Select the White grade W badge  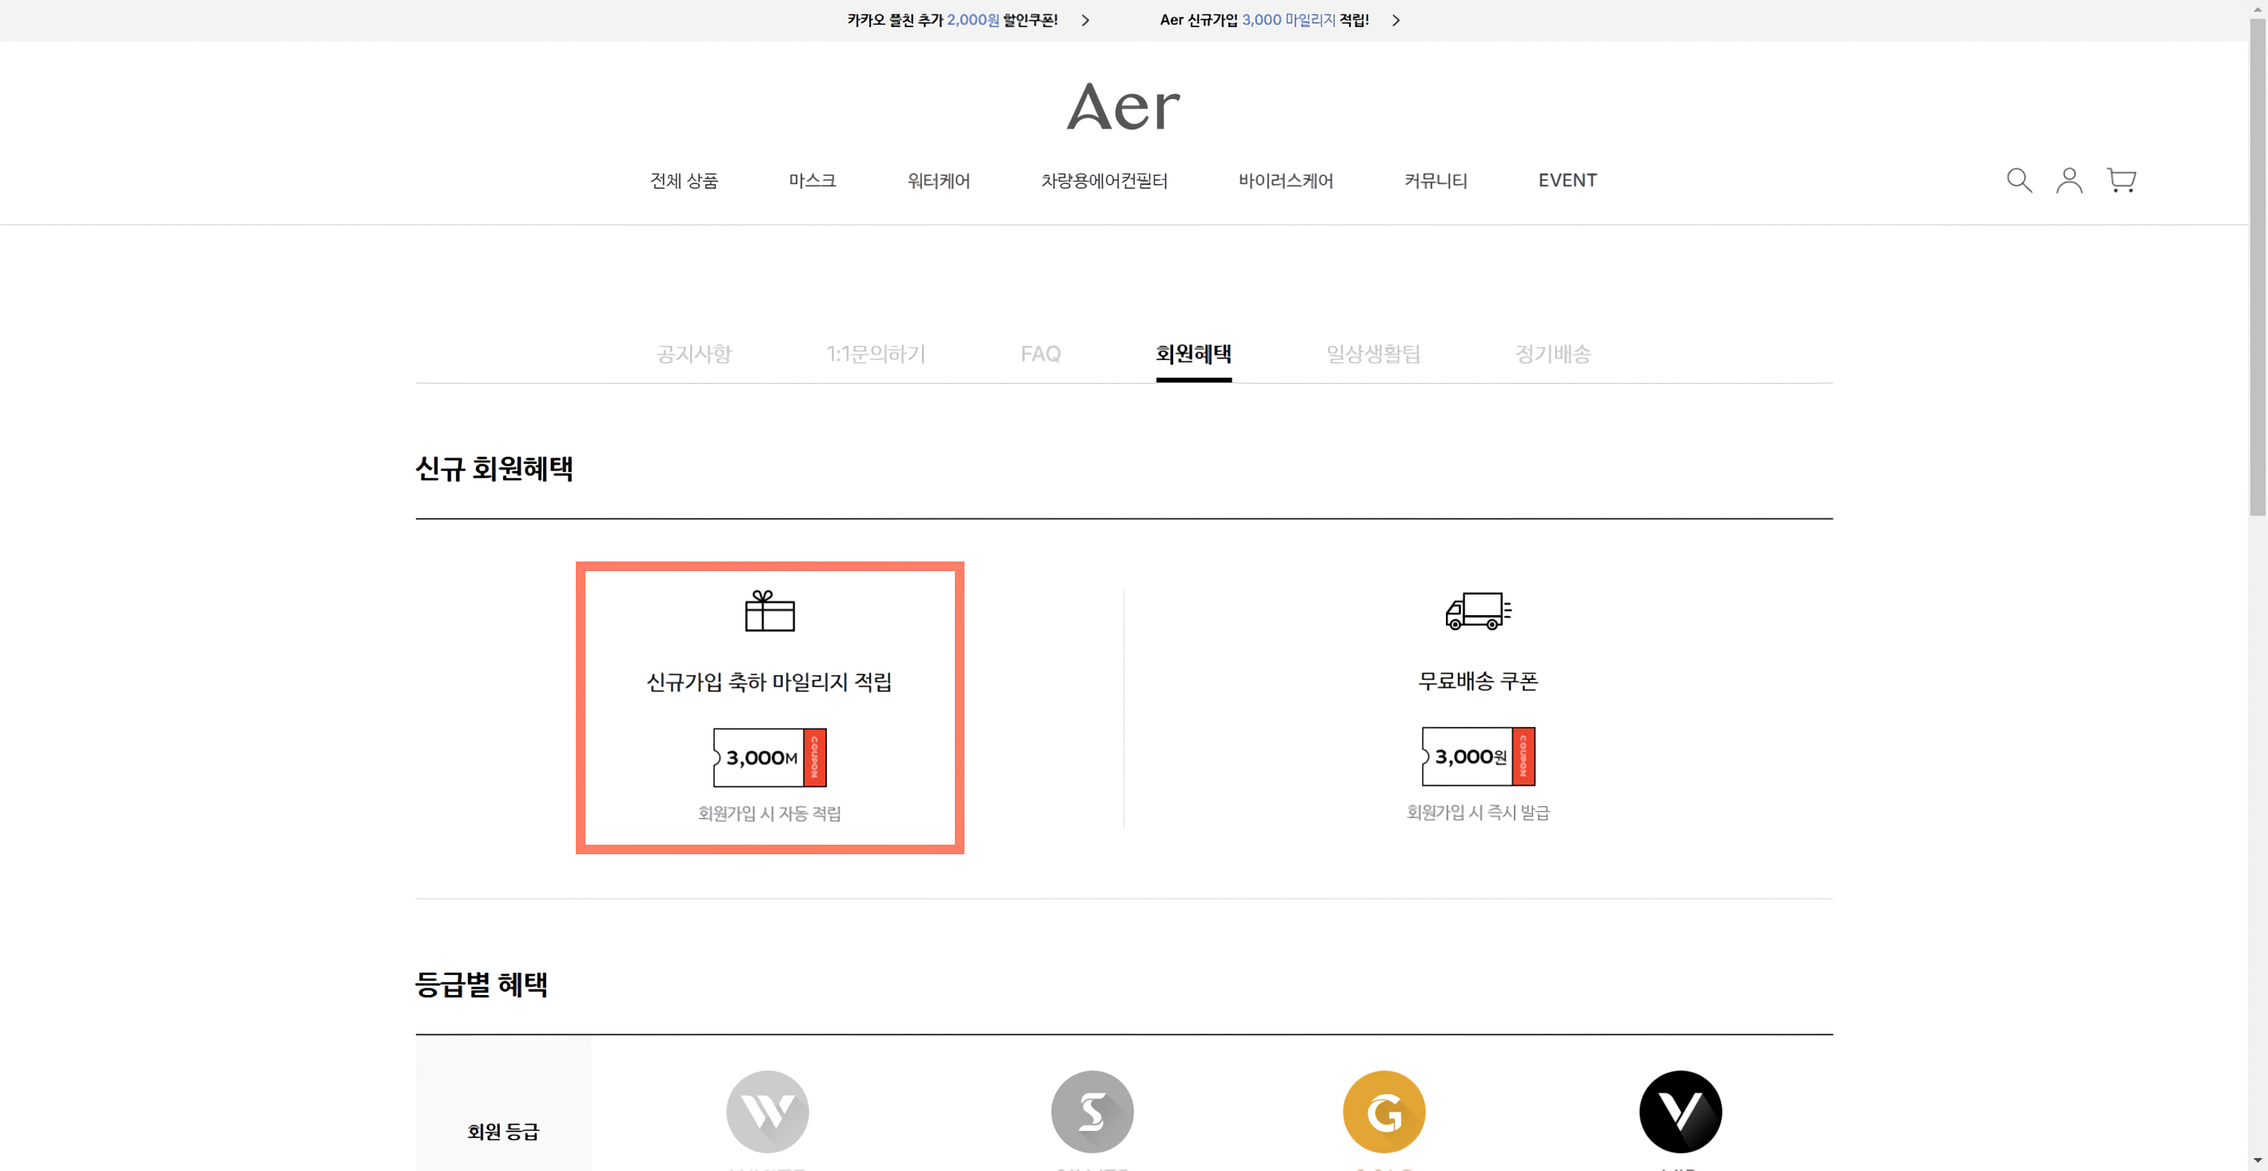click(x=767, y=1111)
